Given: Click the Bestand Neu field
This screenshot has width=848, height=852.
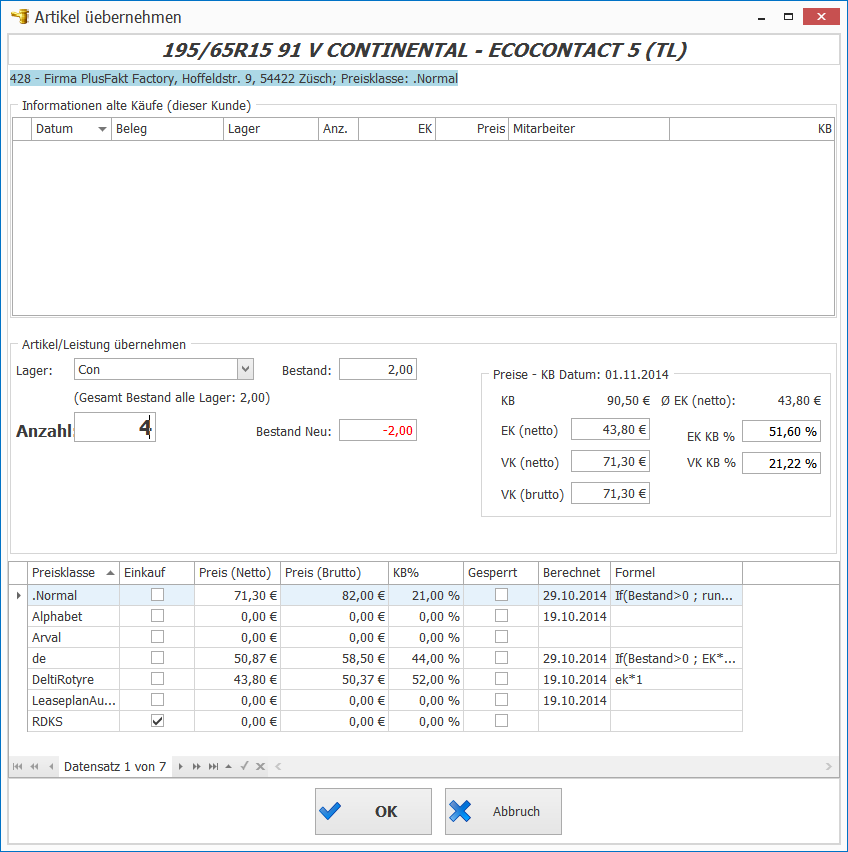Looking at the screenshot, I should (378, 430).
